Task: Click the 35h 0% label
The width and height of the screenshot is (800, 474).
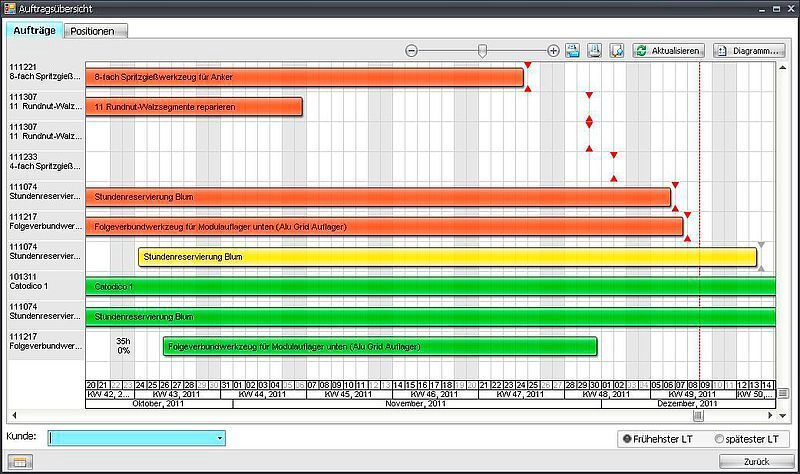Action: tap(123, 345)
